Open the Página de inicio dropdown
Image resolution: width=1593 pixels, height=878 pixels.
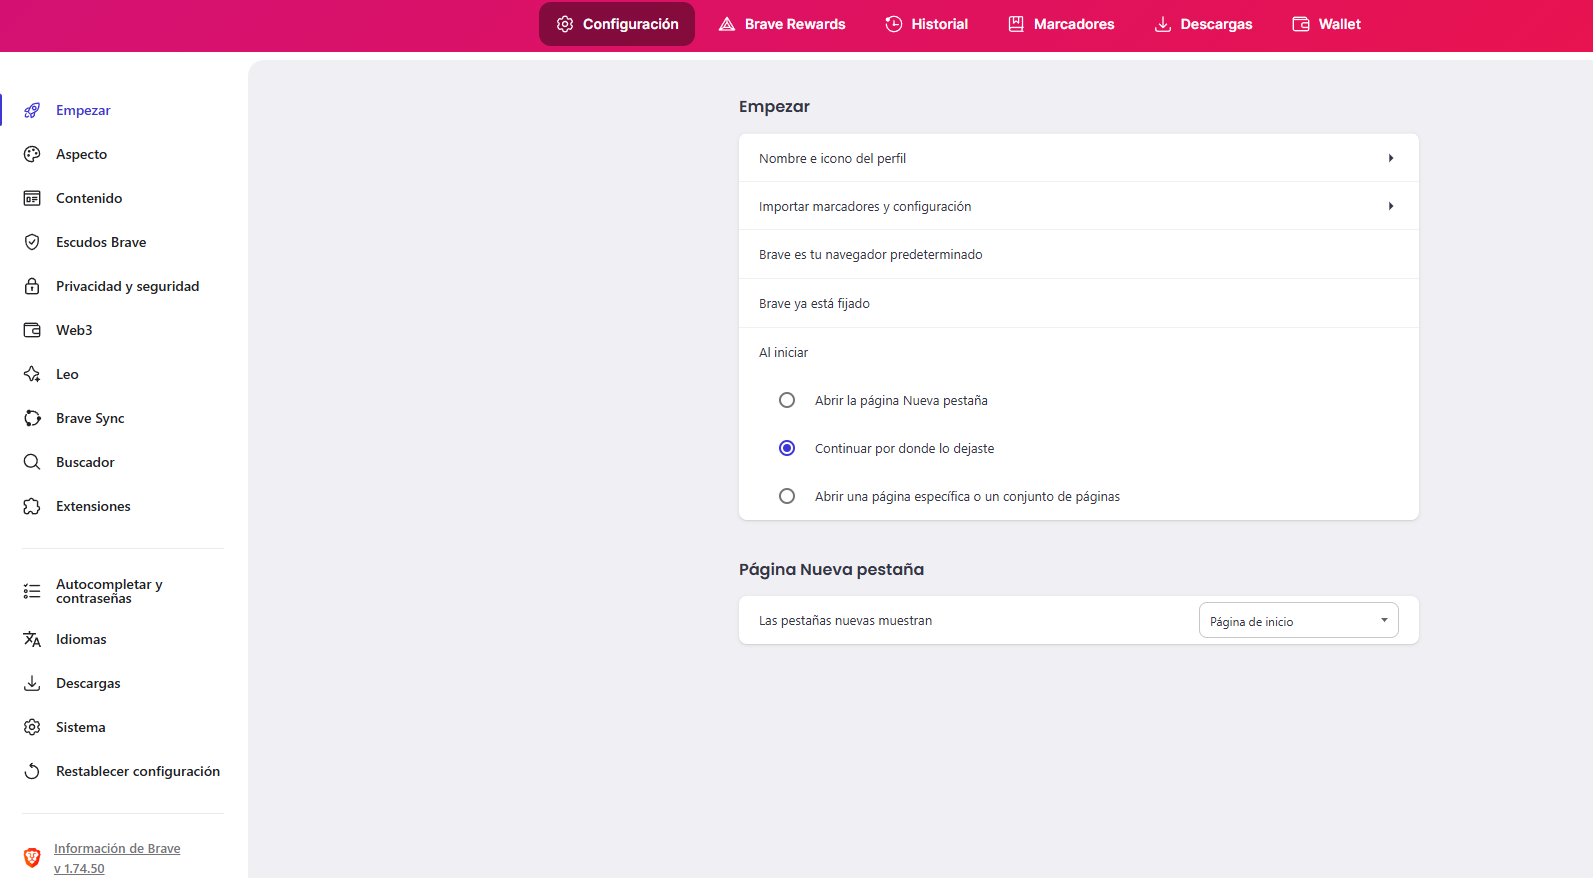[1298, 621]
